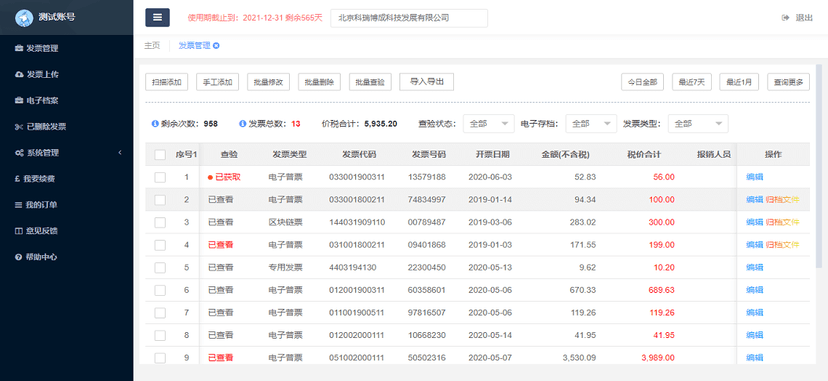This screenshot has height=381, width=828.
Task: Click the hamburger menu toggle button
Action: pos(157,17)
